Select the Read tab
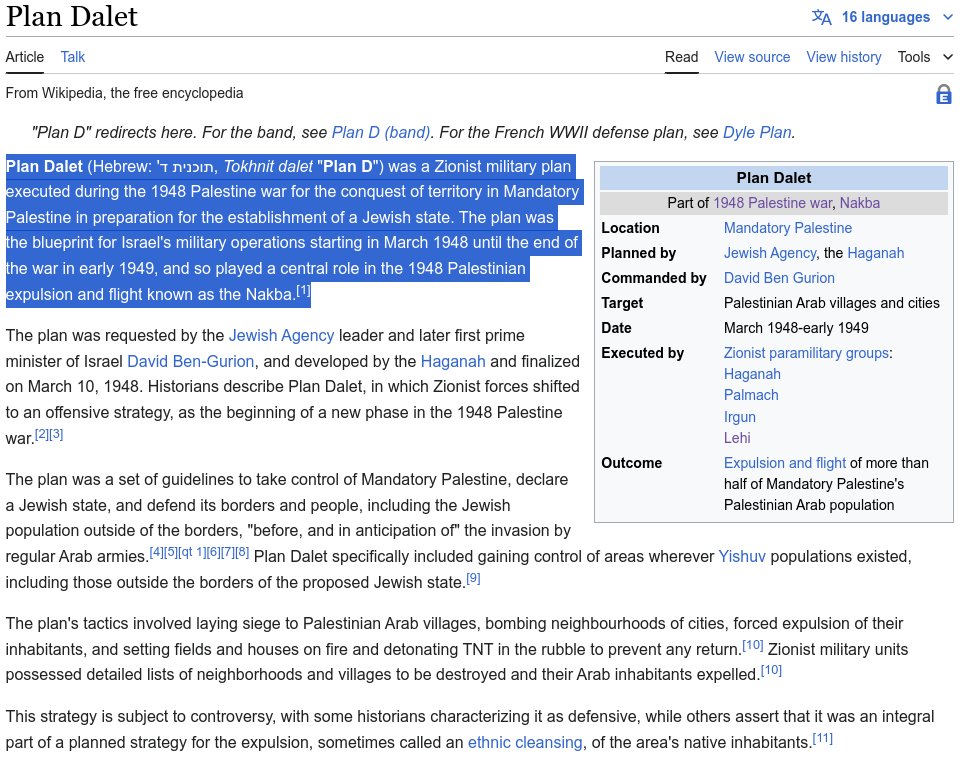This screenshot has height=759, width=965. (682, 57)
